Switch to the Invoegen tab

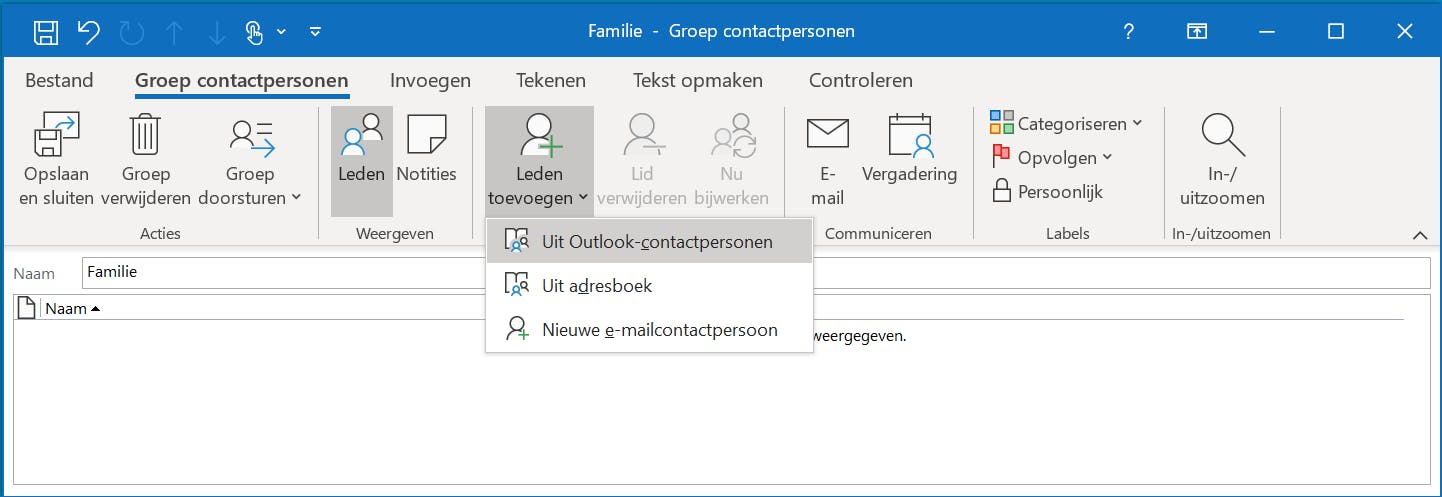[x=430, y=81]
